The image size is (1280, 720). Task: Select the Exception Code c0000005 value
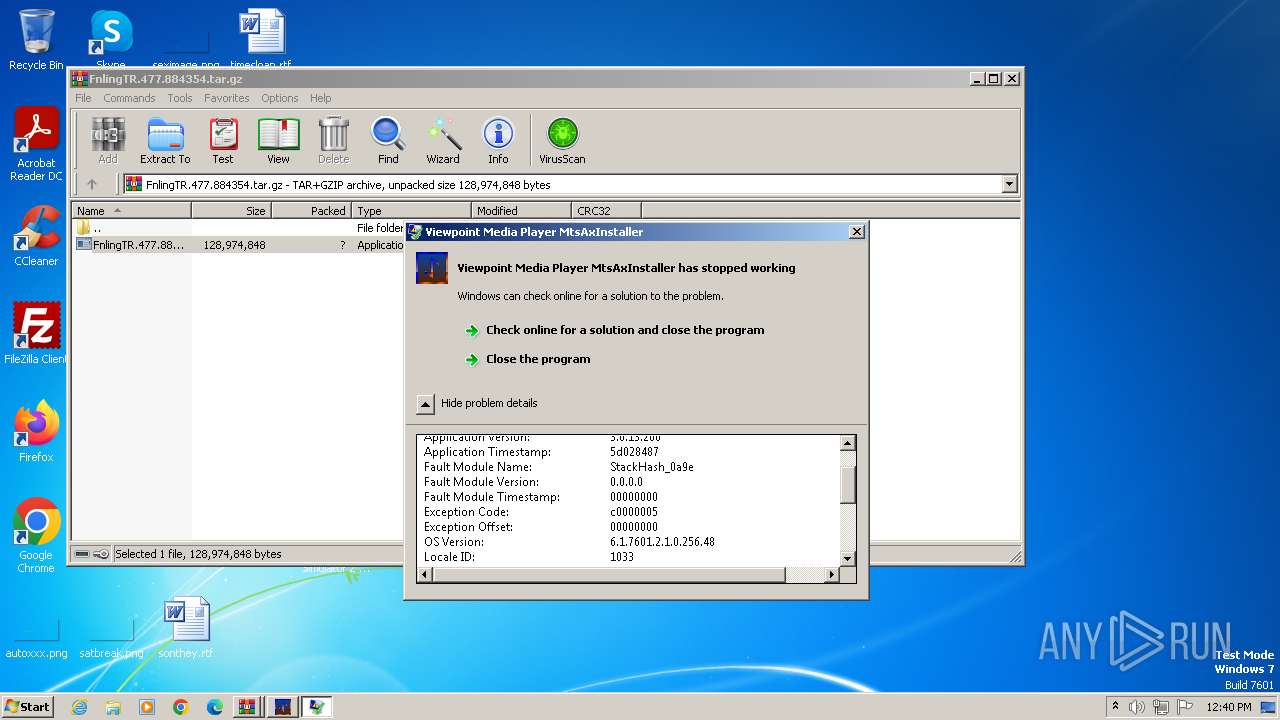[x=634, y=512]
